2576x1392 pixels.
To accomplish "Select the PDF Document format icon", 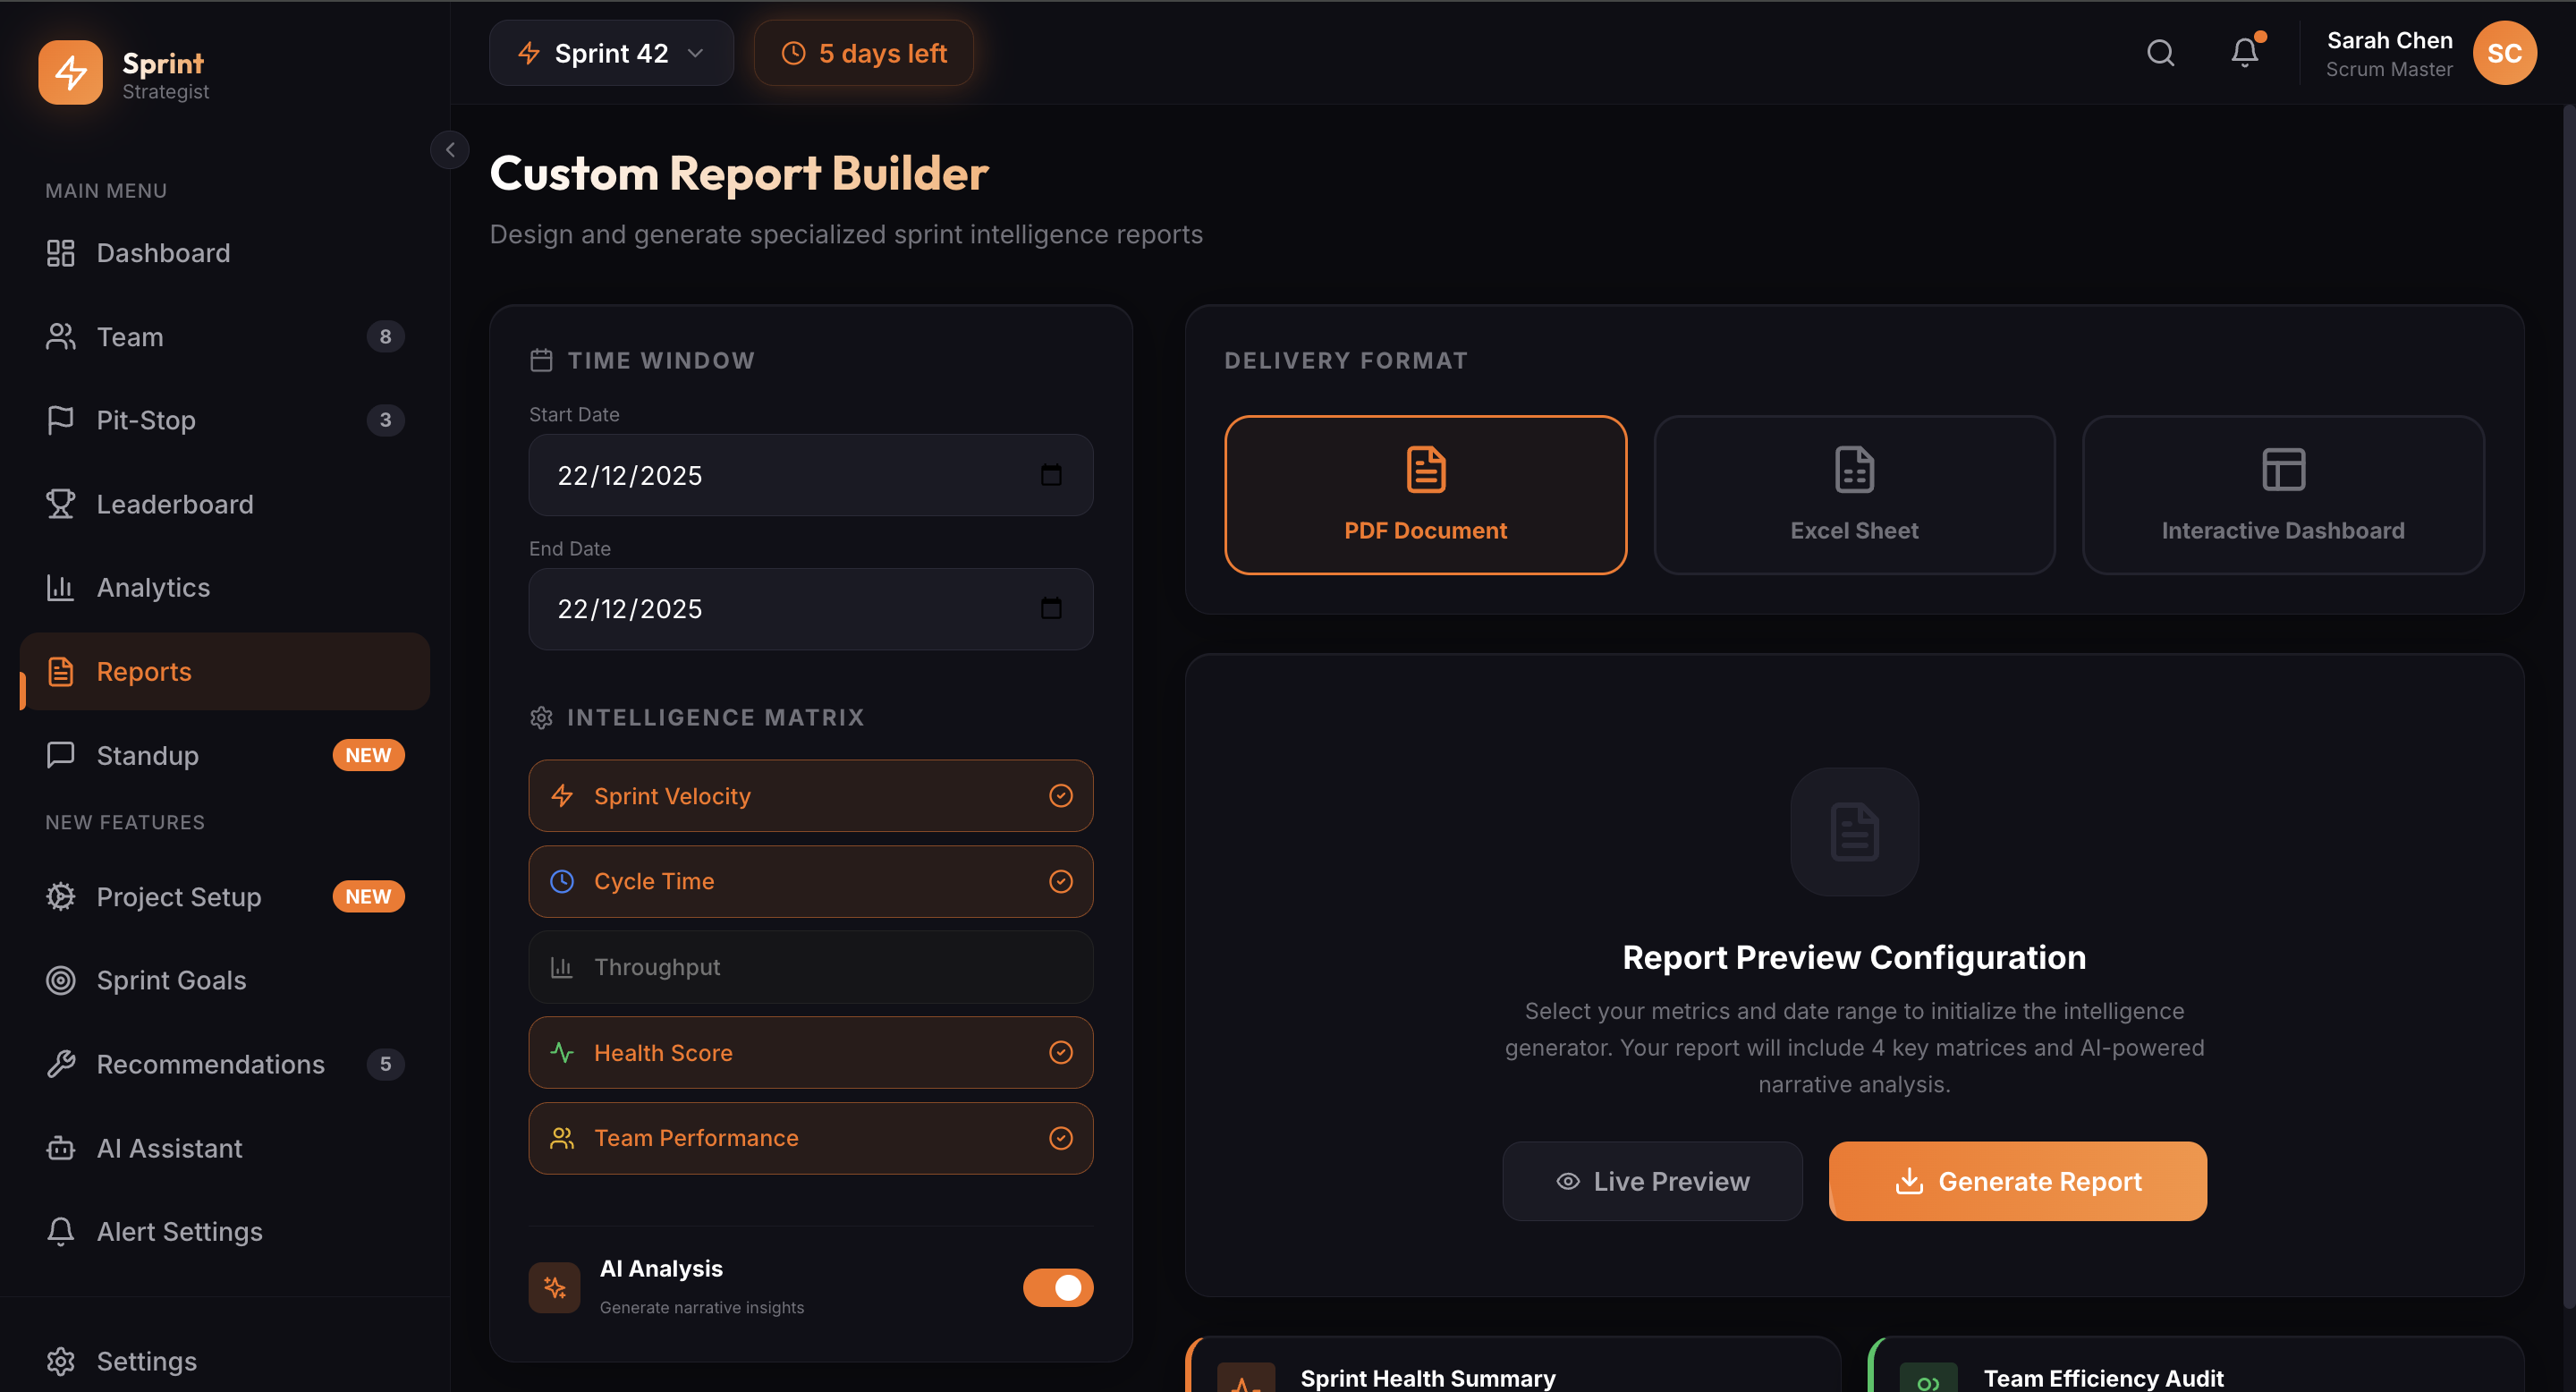I will click(1425, 469).
